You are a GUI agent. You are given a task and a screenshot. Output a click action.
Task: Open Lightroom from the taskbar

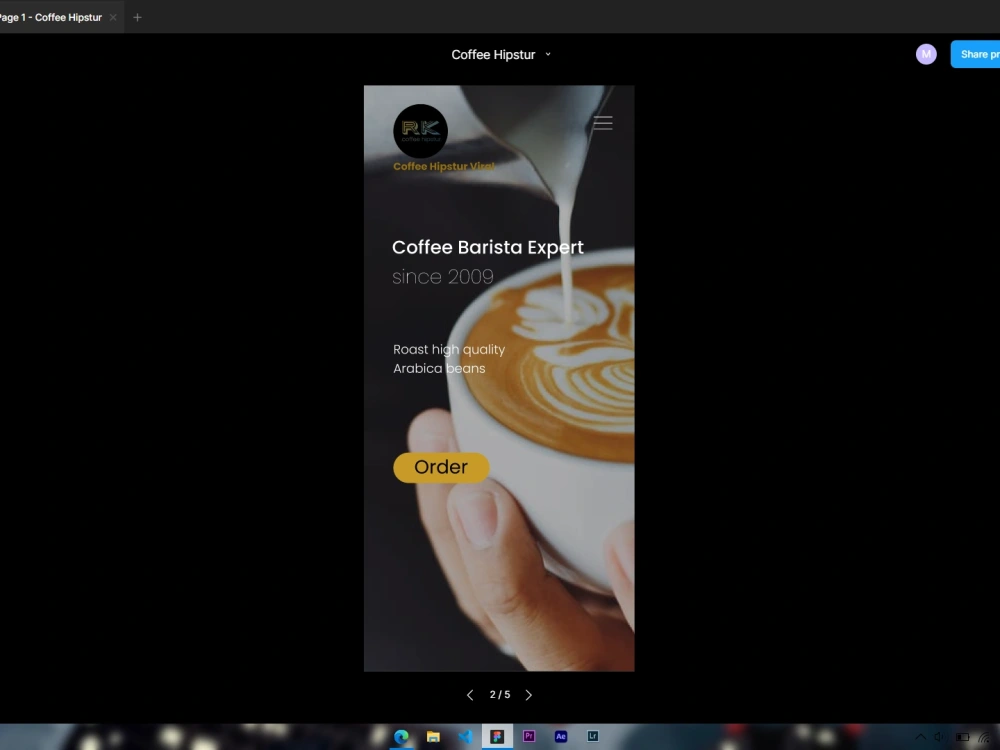[x=592, y=736]
